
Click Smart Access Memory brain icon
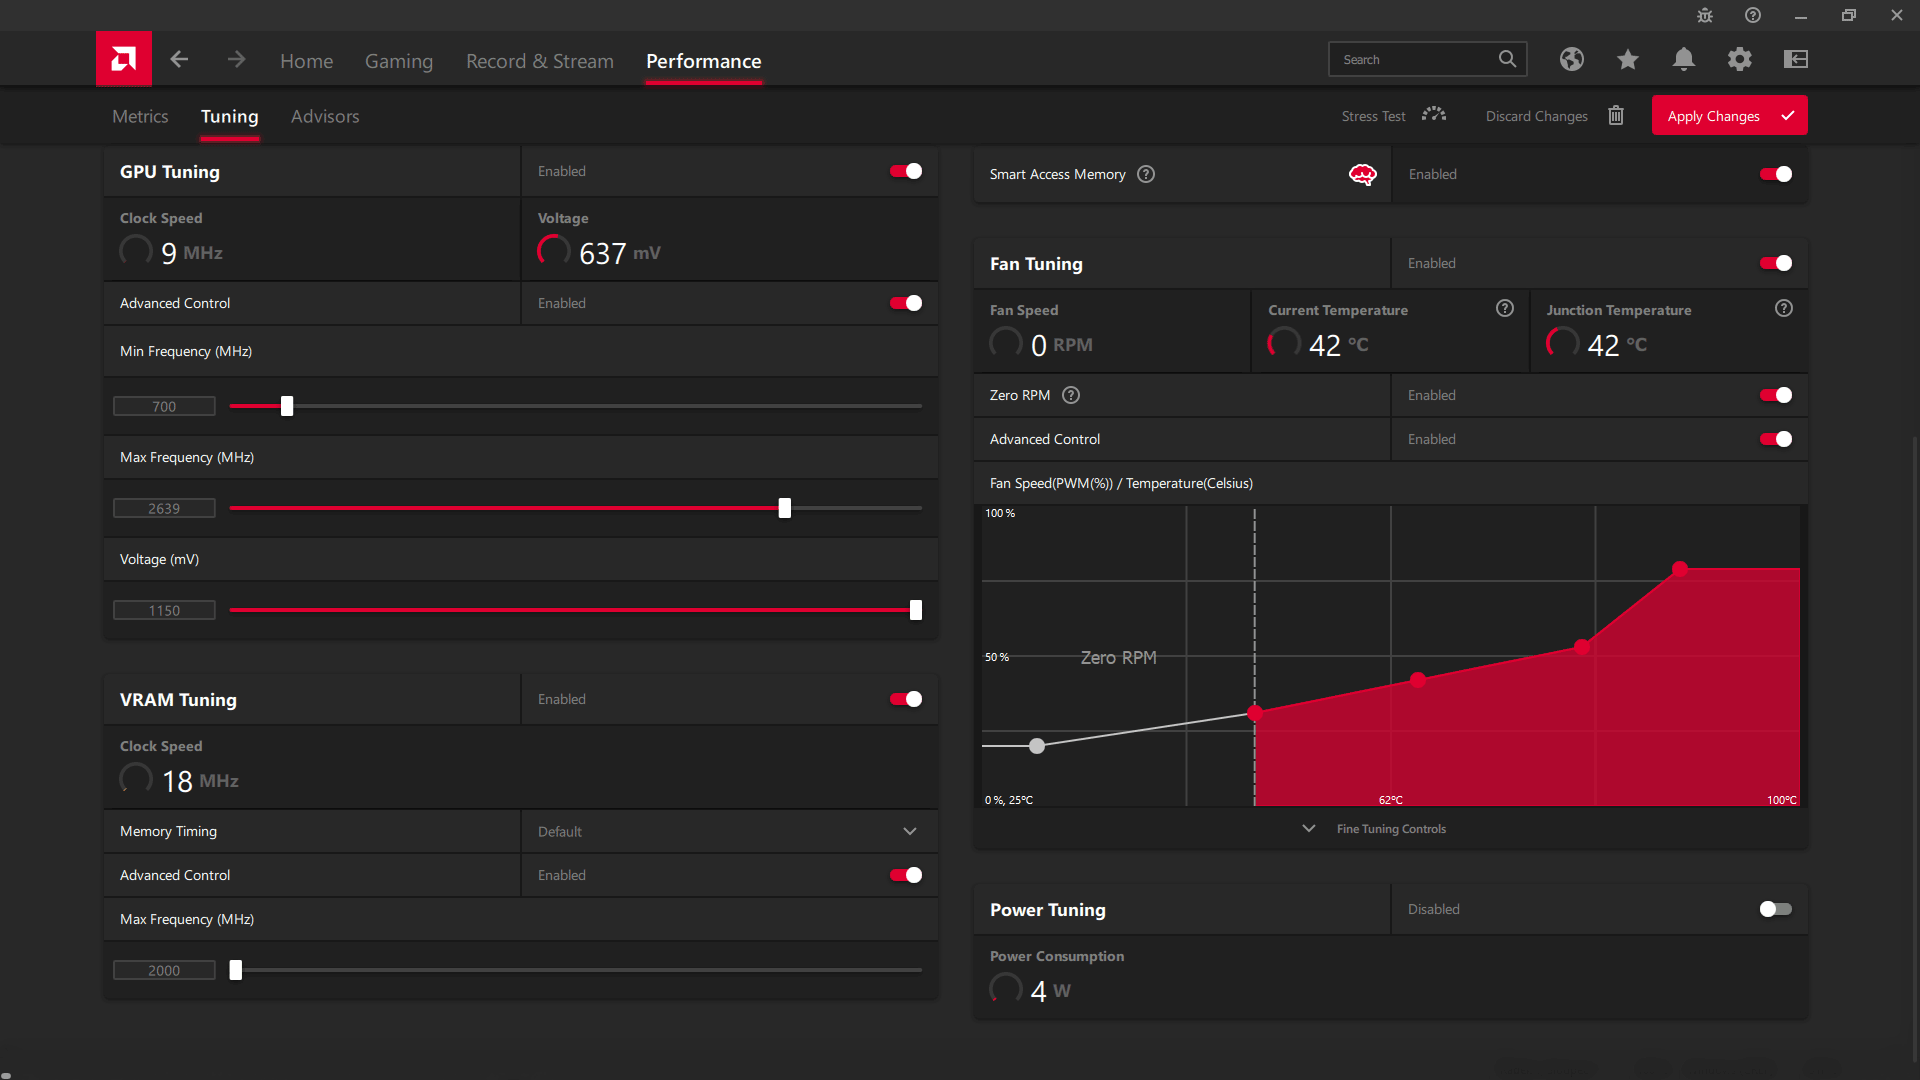tap(1362, 175)
